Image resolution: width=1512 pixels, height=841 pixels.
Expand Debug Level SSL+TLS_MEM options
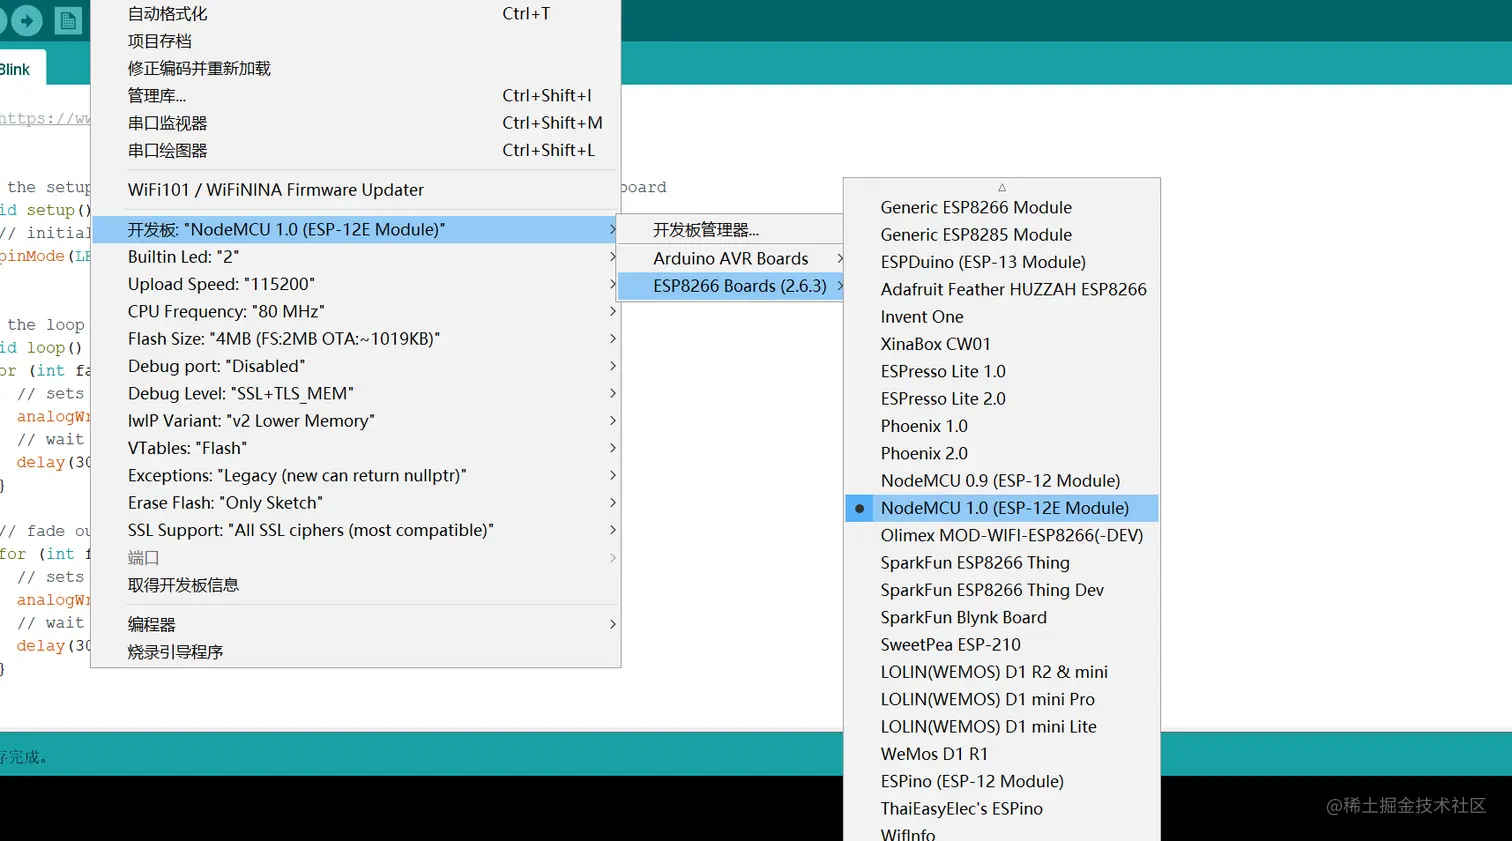(x=355, y=393)
